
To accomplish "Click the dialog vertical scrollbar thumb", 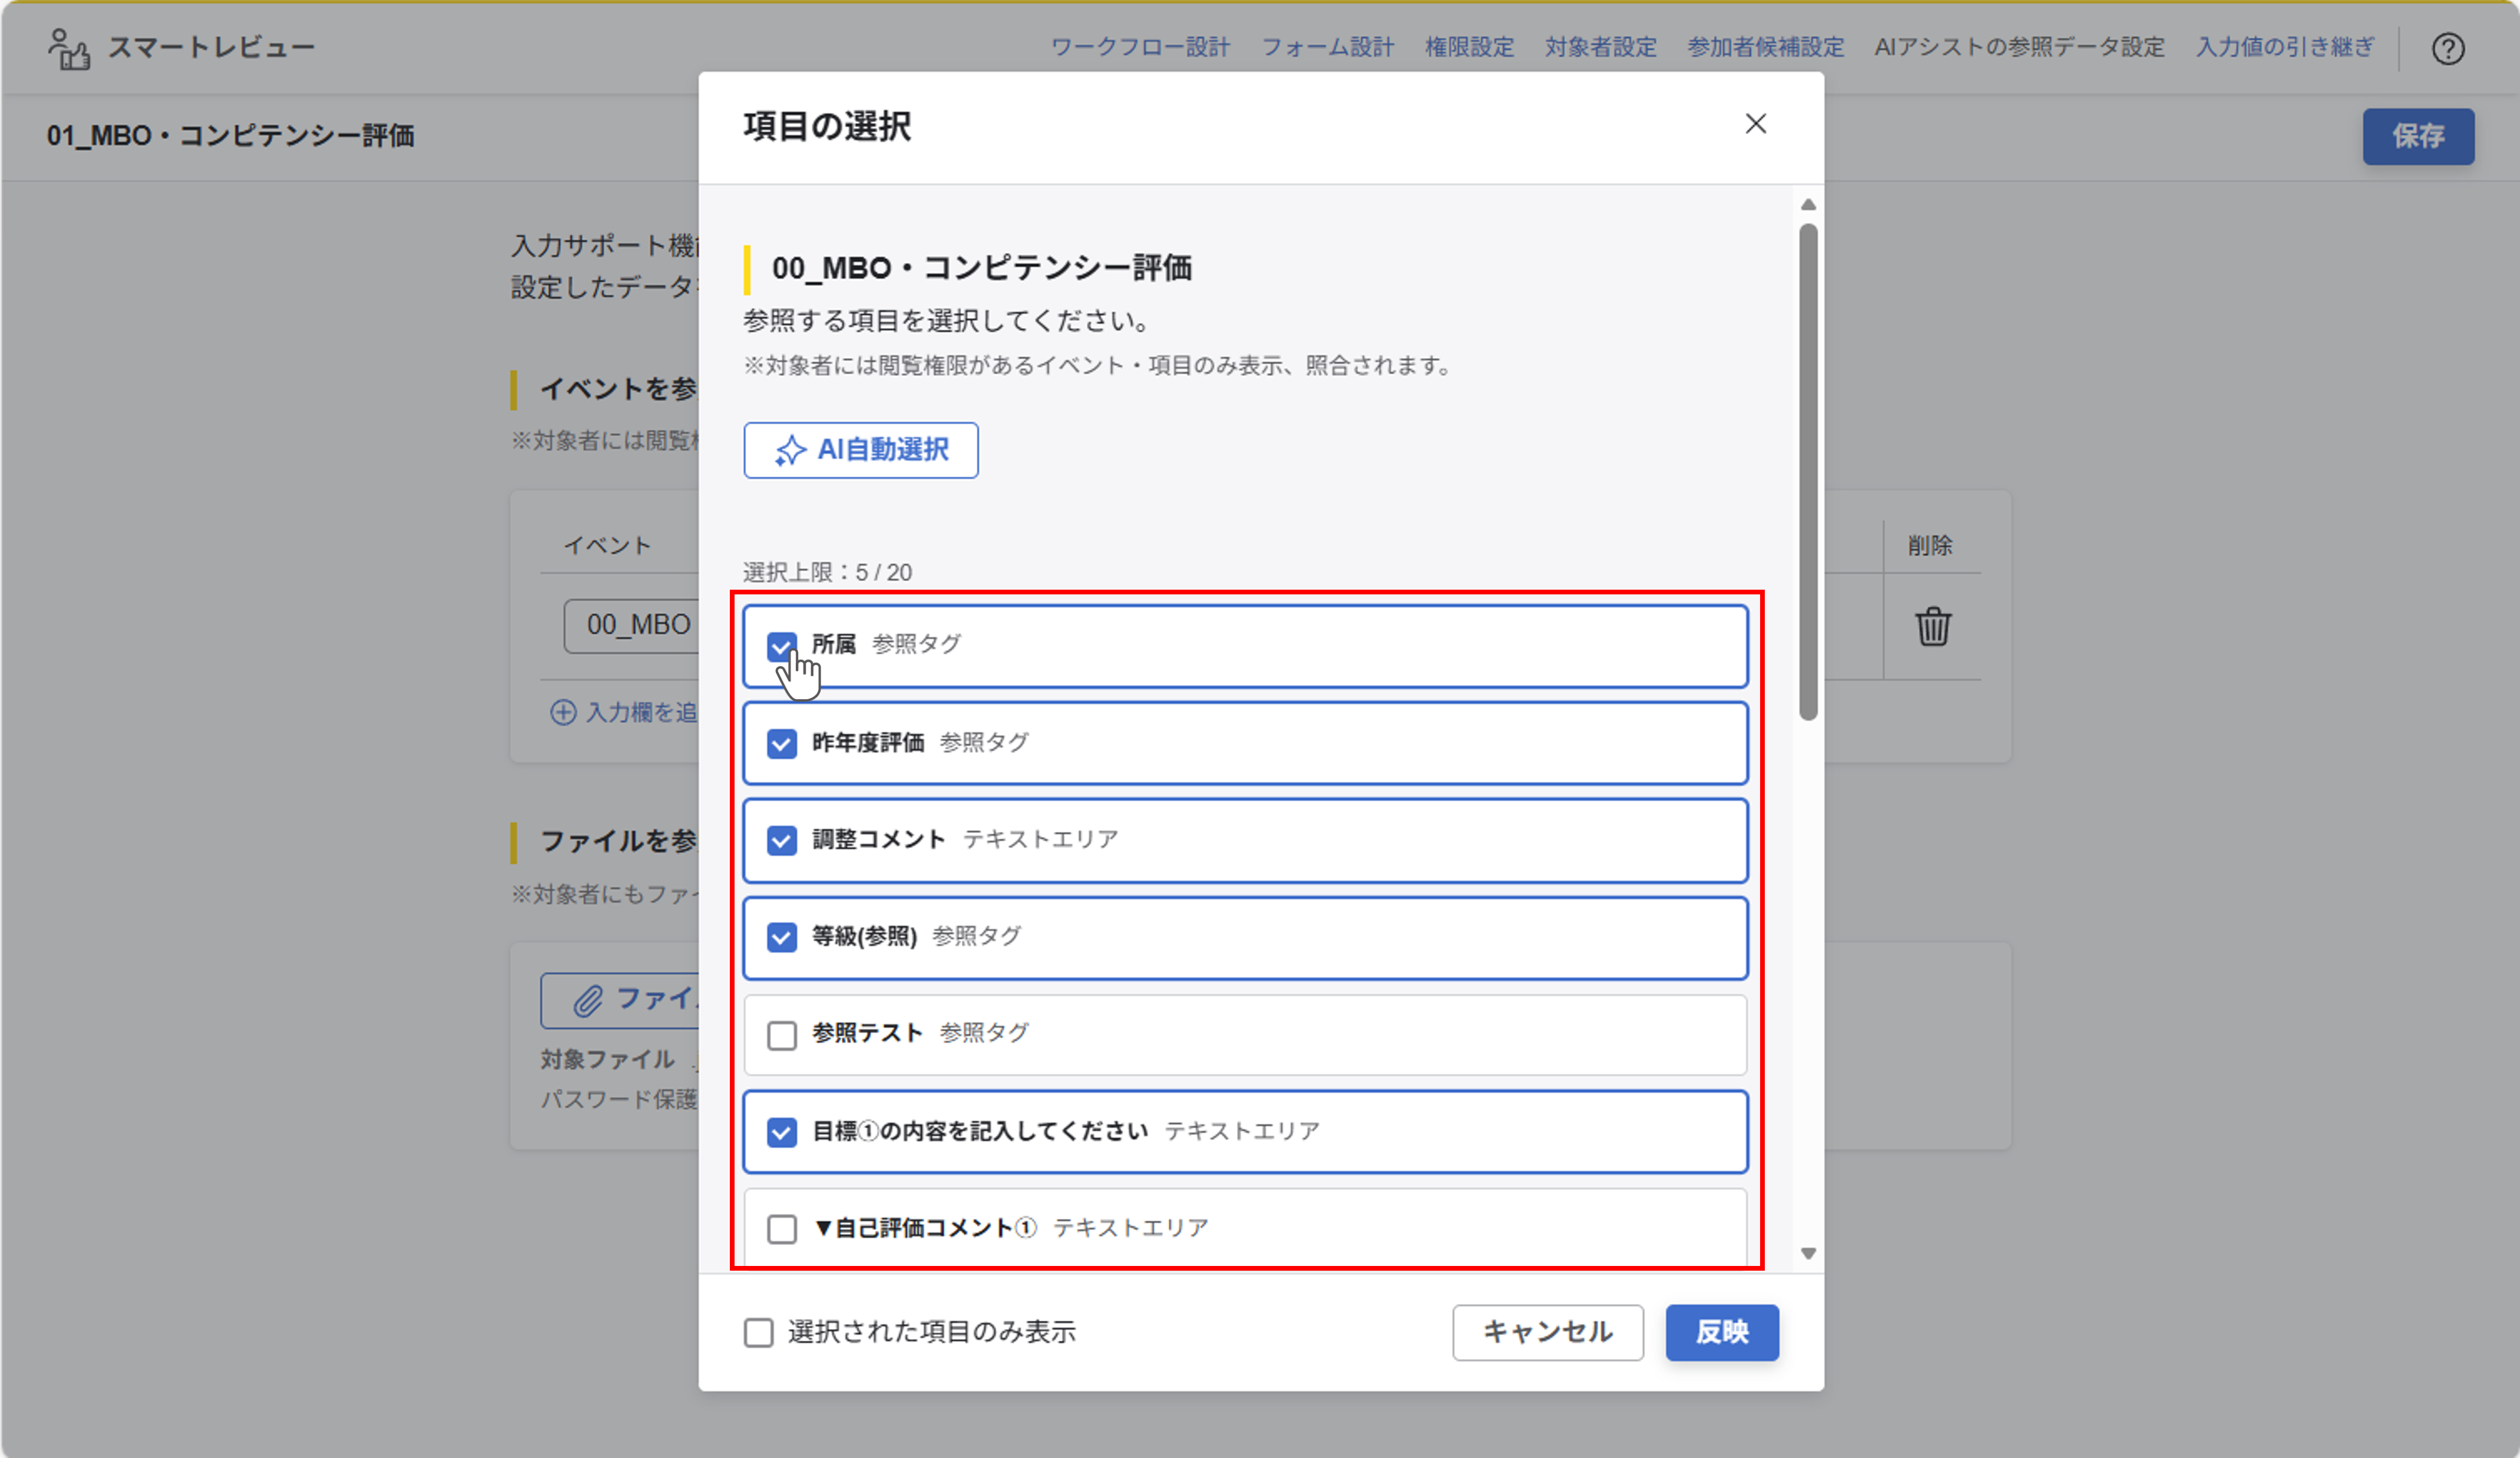I will coord(1807,470).
